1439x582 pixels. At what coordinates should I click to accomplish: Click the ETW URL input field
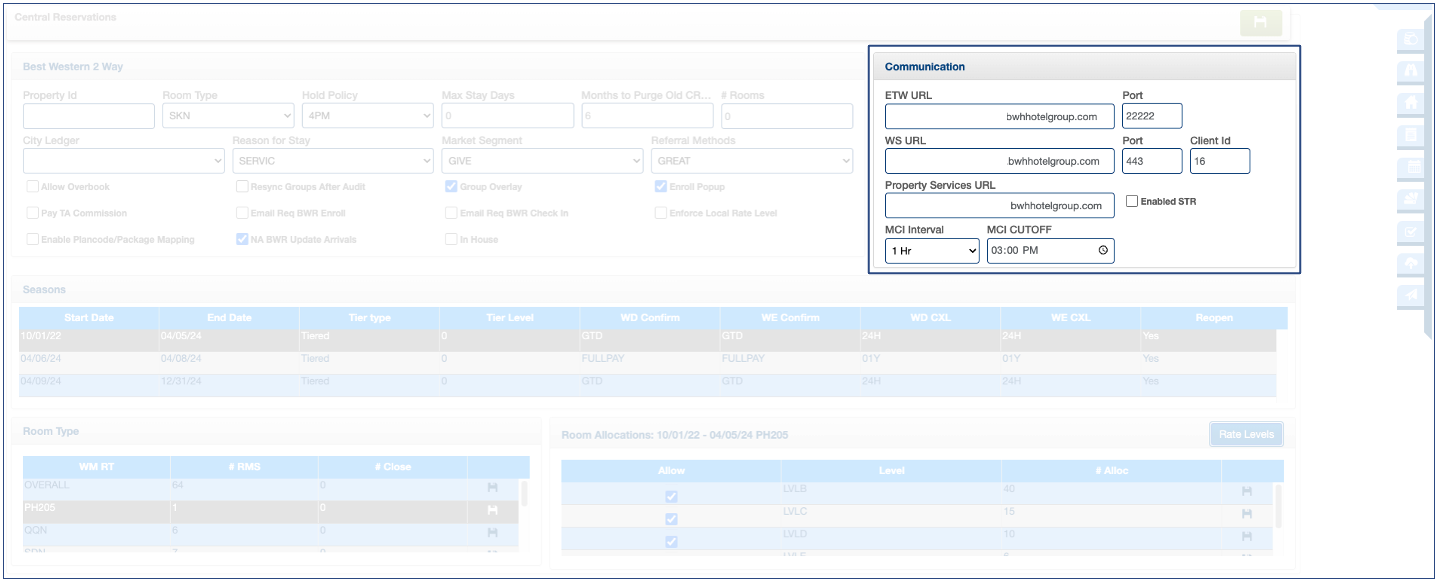tap(999, 116)
